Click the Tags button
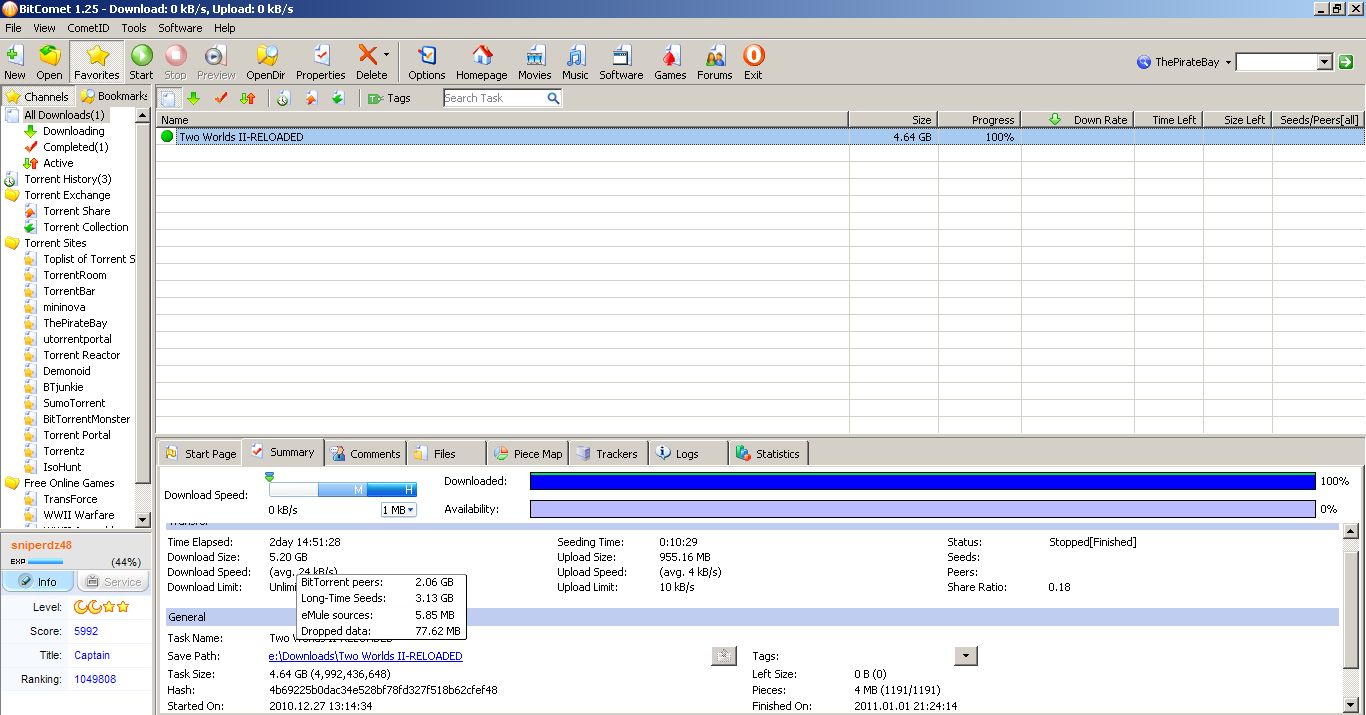This screenshot has width=1366, height=715. pyautogui.click(x=389, y=98)
